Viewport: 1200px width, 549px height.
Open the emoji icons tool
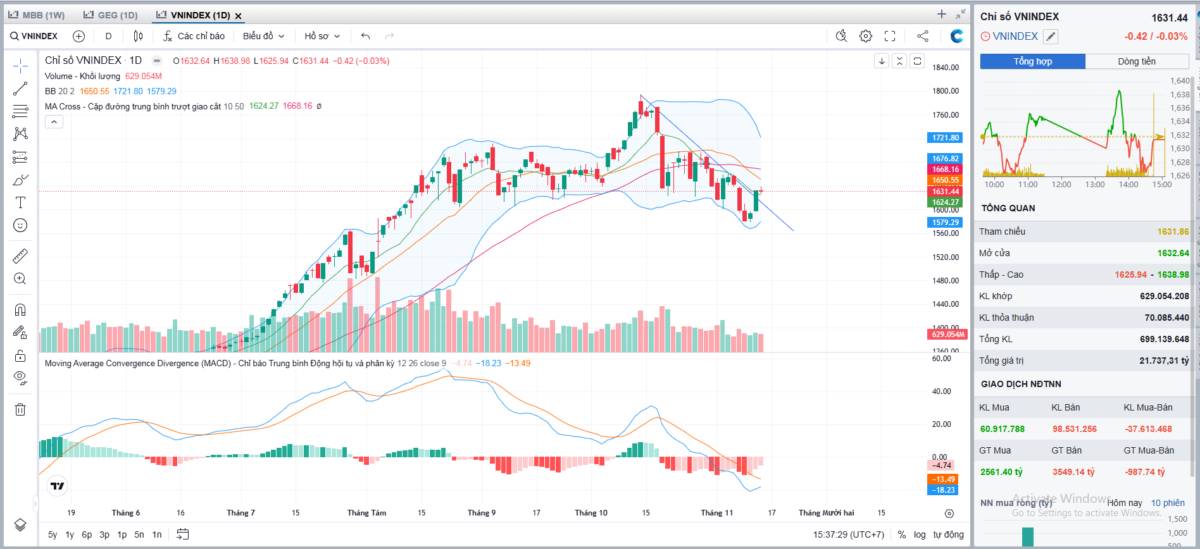coord(20,225)
